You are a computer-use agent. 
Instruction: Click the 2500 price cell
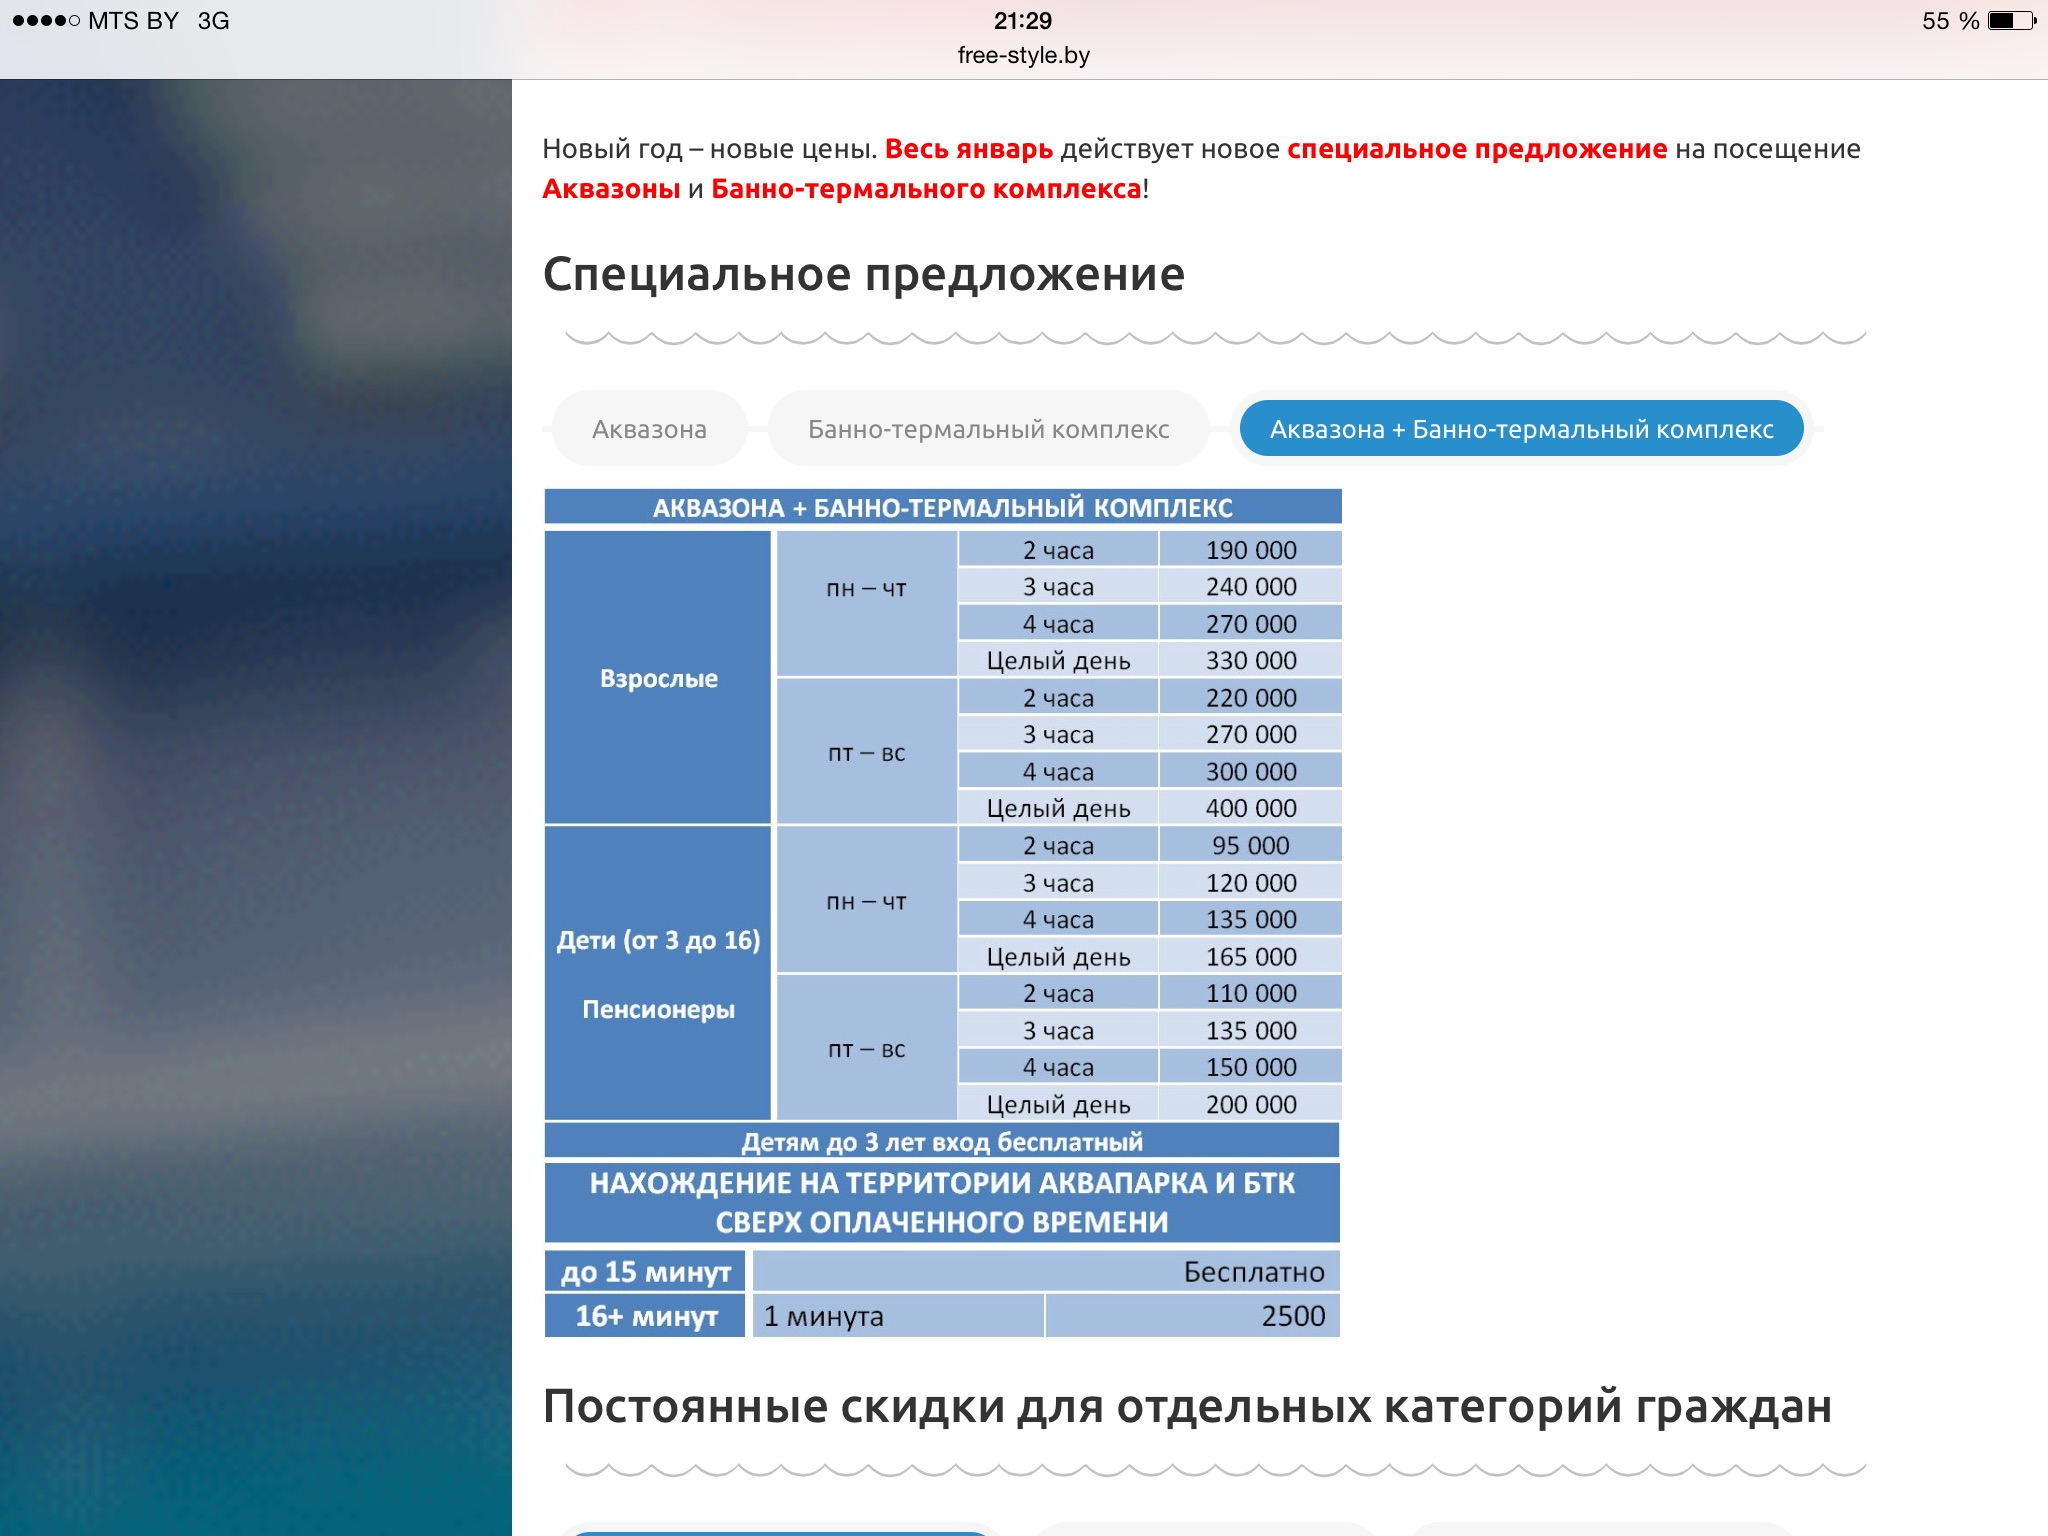click(1193, 1316)
